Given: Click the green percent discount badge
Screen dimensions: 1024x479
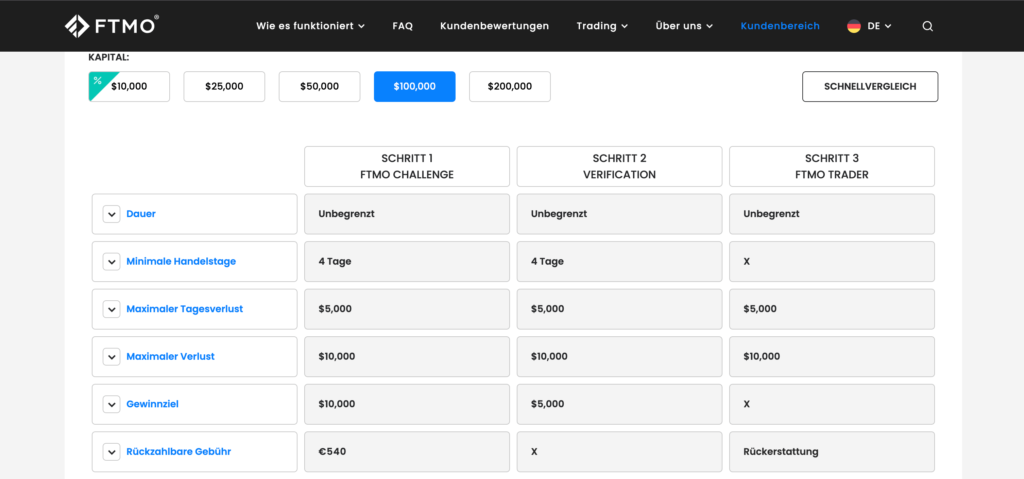Looking at the screenshot, I should pyautogui.click(x=97, y=80).
